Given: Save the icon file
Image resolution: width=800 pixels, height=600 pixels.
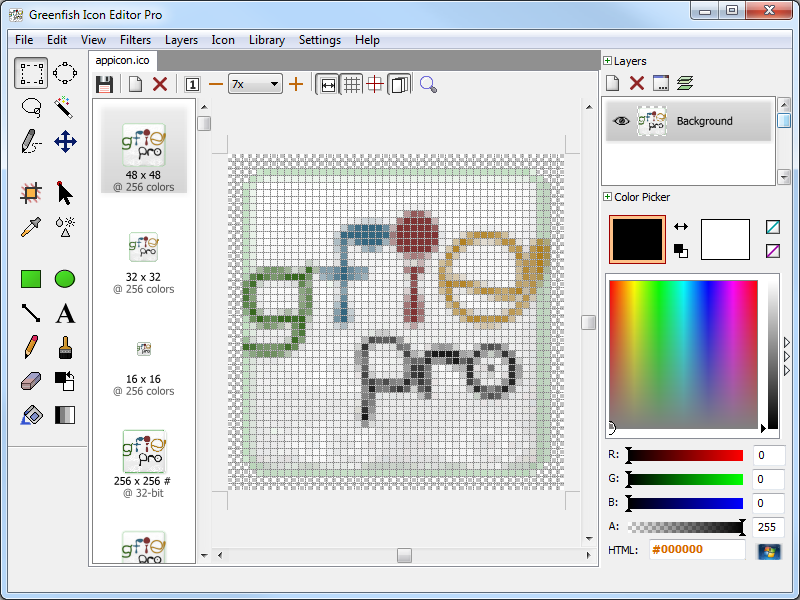Looking at the screenshot, I should coord(104,84).
